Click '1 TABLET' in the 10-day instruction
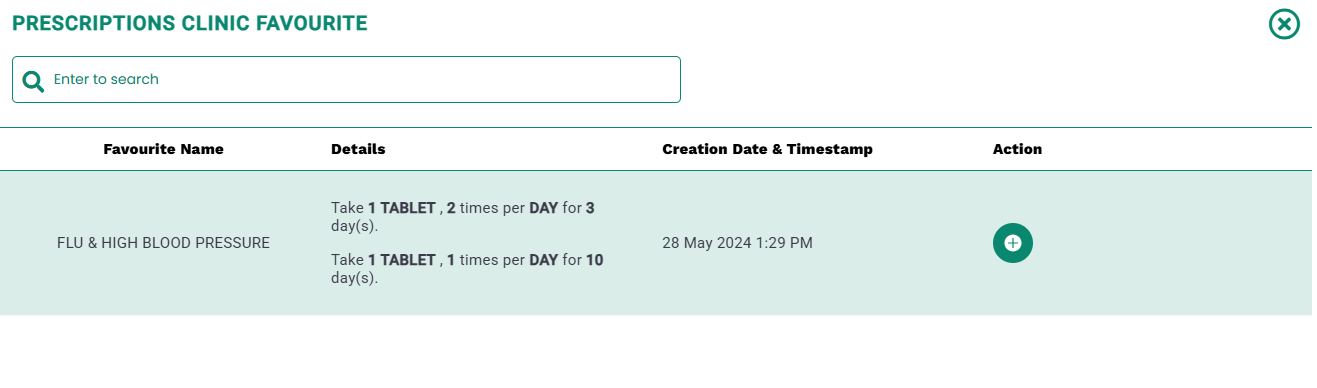 tap(401, 260)
